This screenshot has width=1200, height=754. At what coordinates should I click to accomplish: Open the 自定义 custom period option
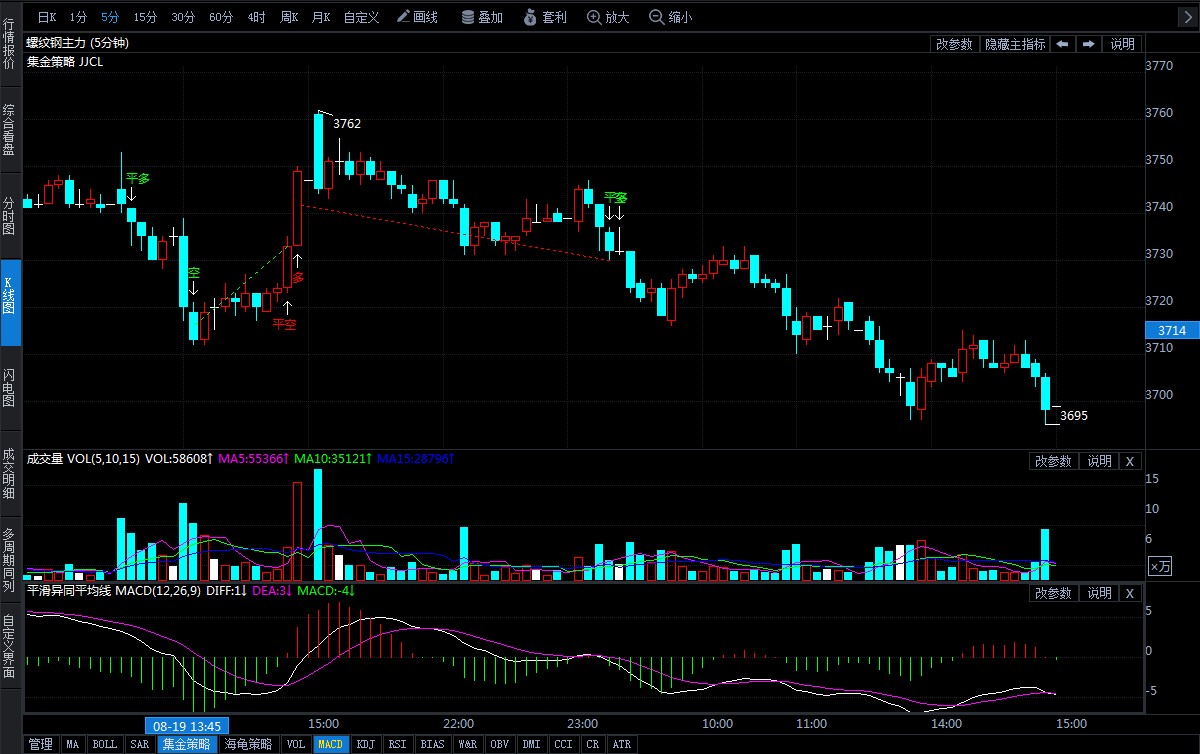click(x=361, y=17)
